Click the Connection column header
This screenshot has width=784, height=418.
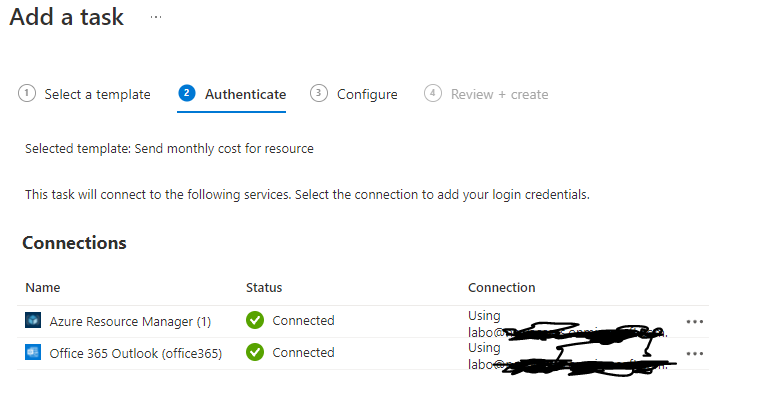[x=501, y=288]
